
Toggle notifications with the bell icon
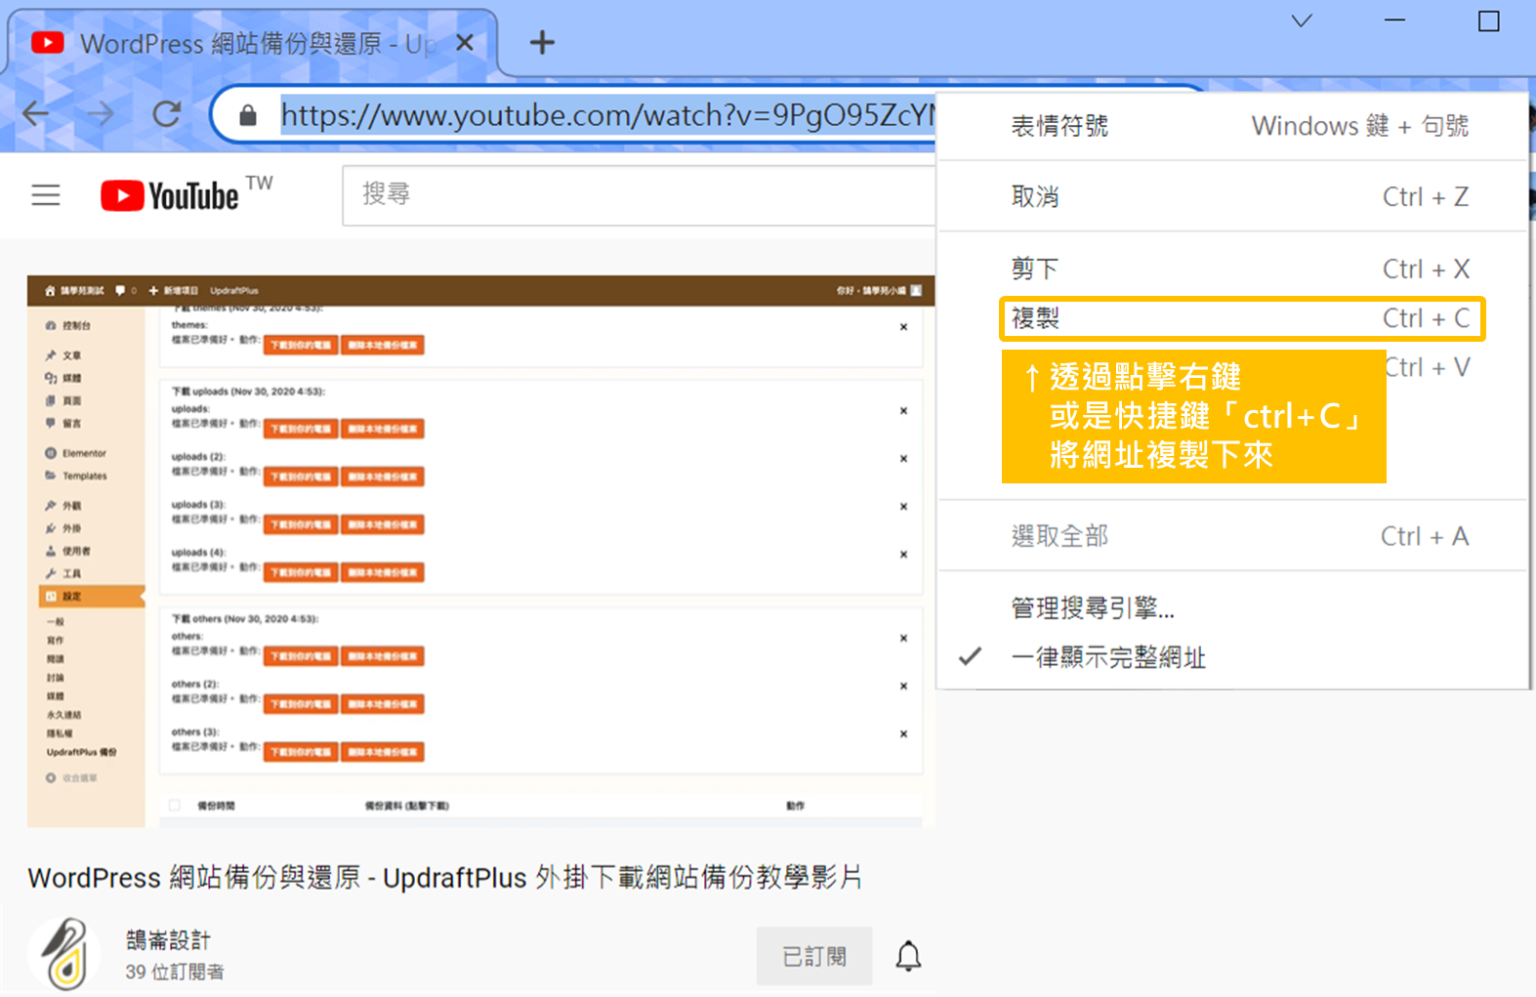tap(907, 955)
